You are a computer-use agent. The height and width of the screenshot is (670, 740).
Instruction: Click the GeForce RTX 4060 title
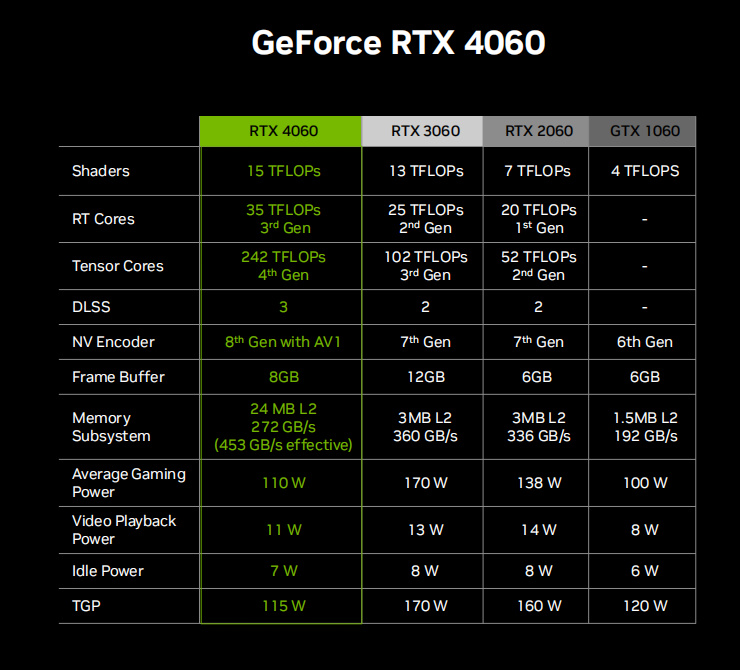(x=398, y=42)
